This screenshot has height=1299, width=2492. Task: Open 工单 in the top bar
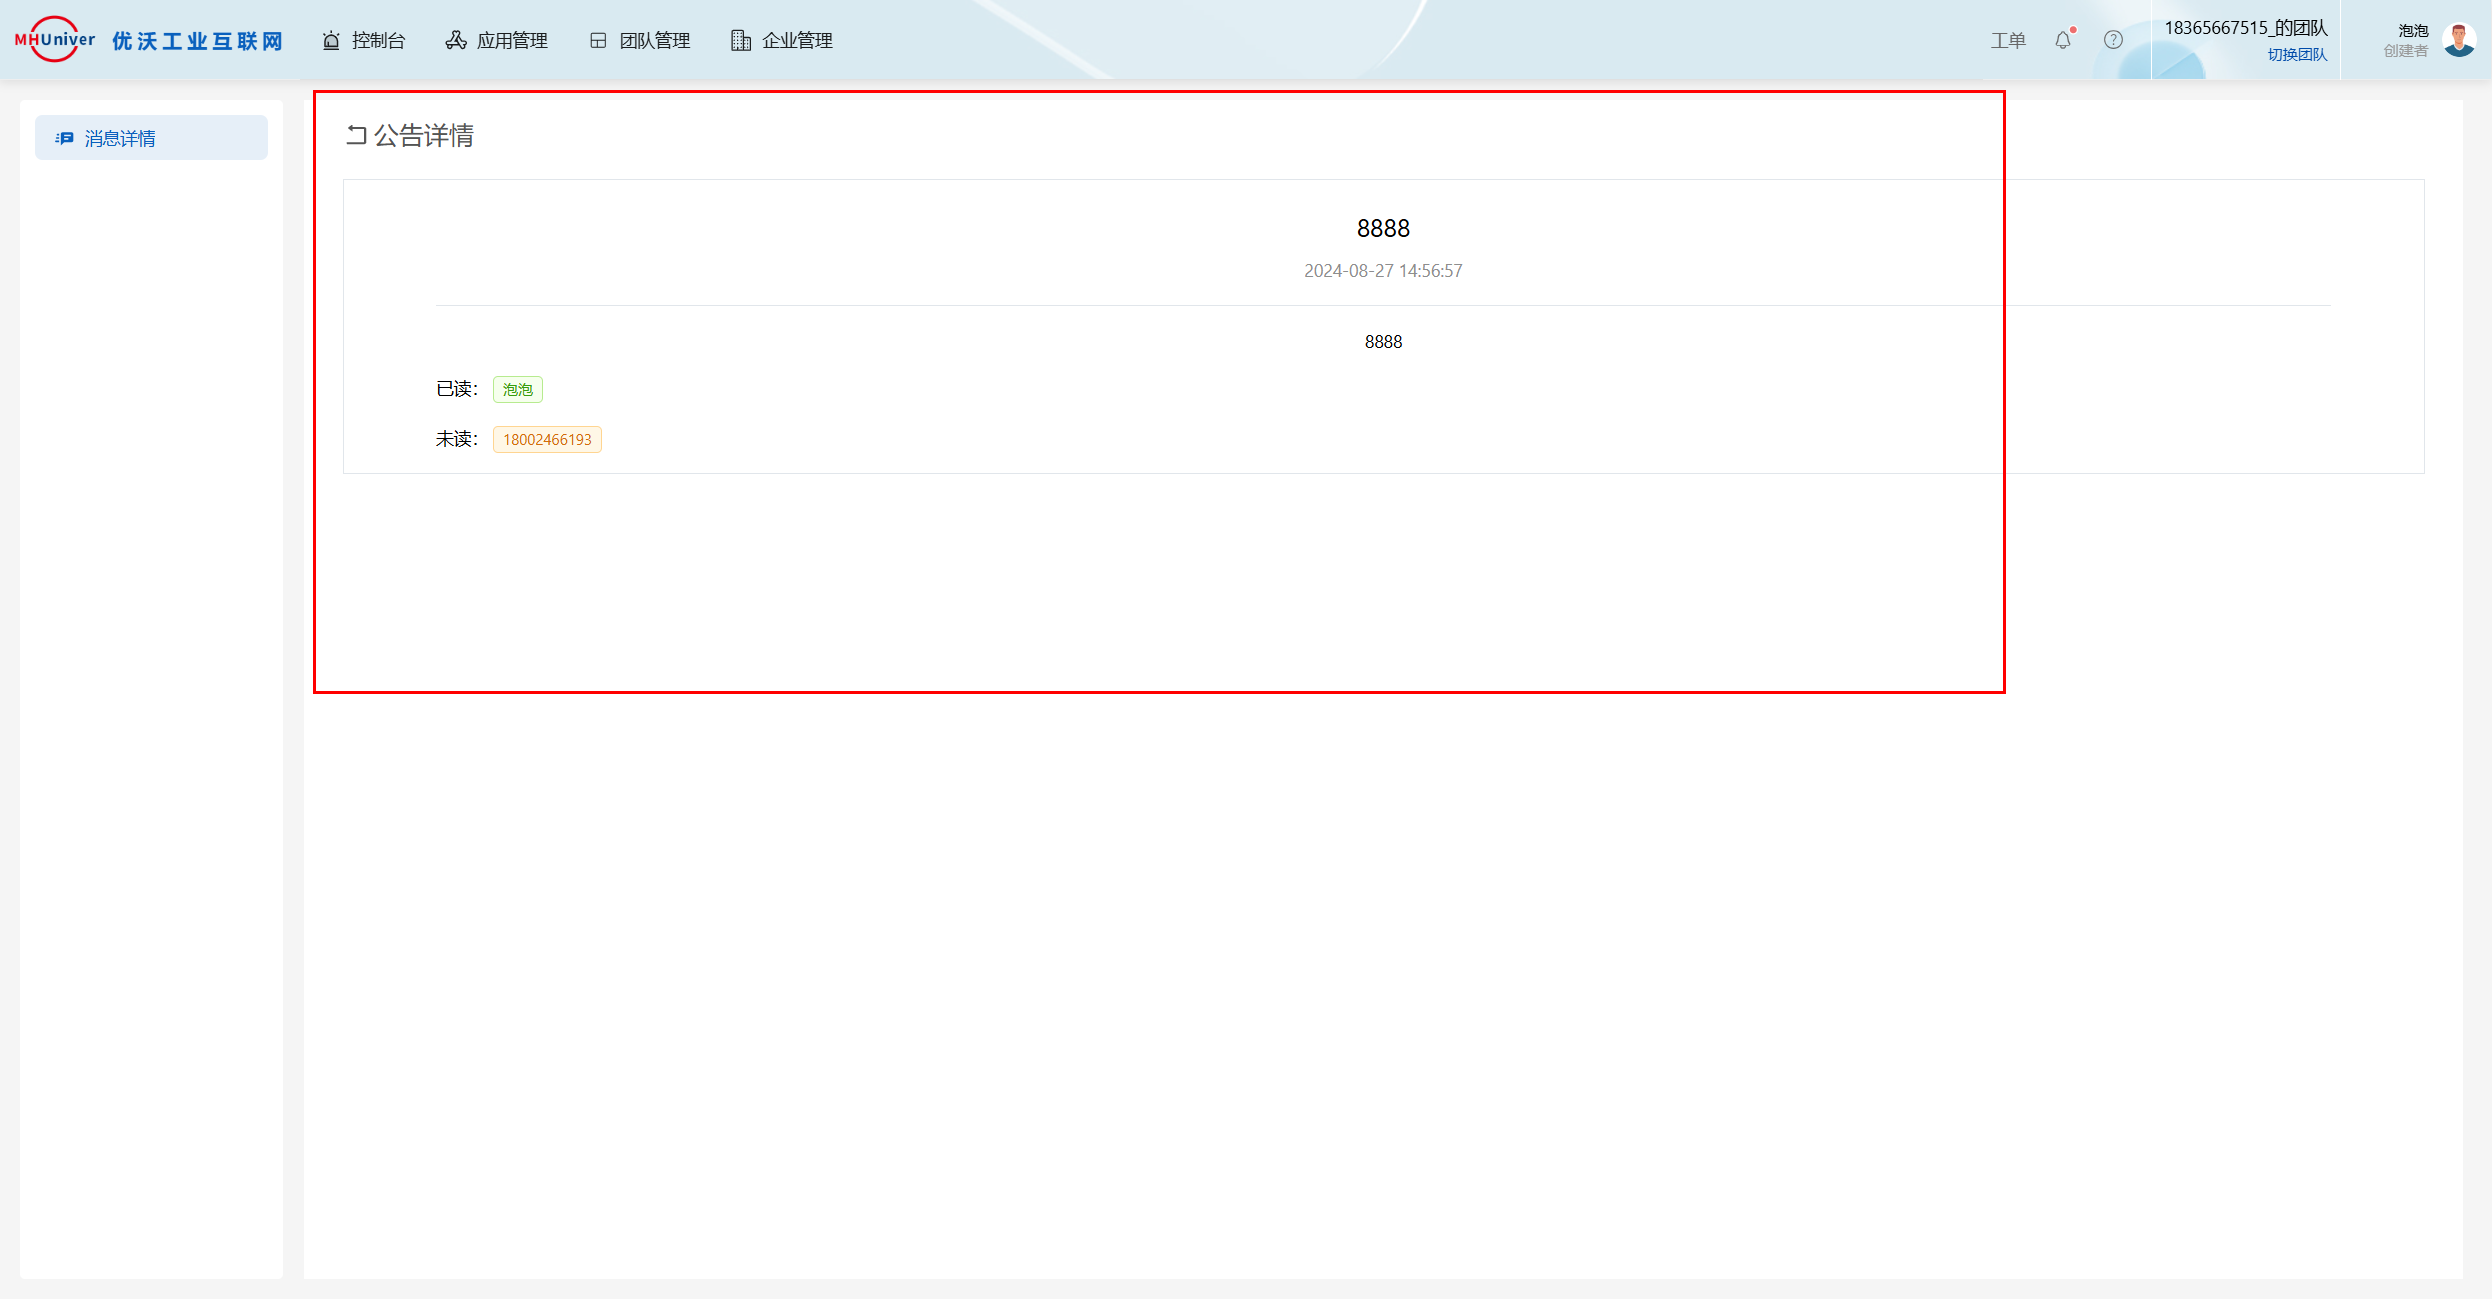(2007, 40)
